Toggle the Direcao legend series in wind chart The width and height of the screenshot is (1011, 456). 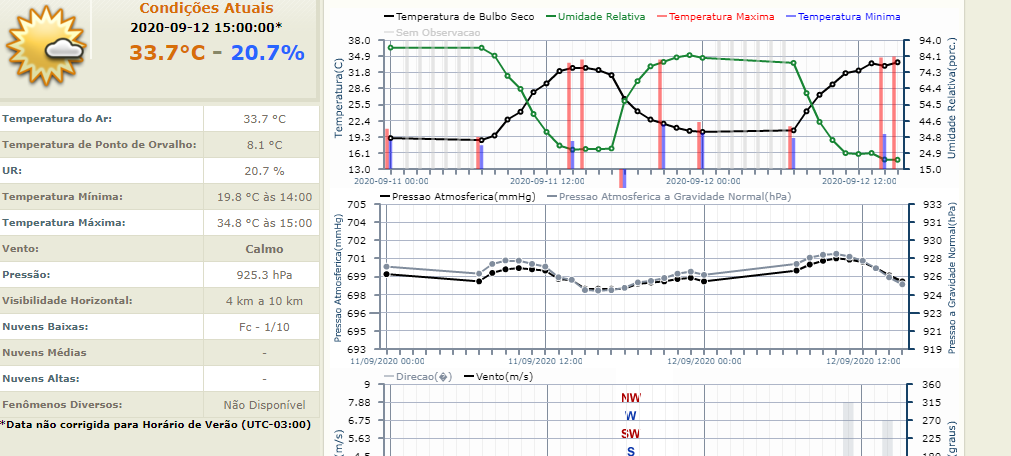click(x=418, y=377)
